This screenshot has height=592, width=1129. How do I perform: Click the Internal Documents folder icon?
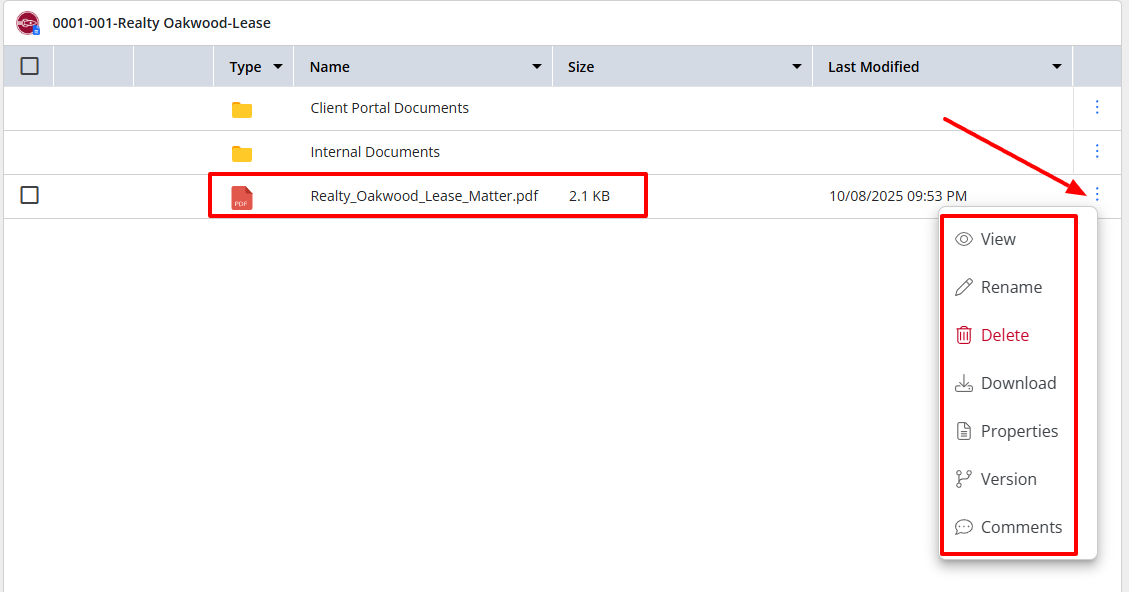coord(241,152)
